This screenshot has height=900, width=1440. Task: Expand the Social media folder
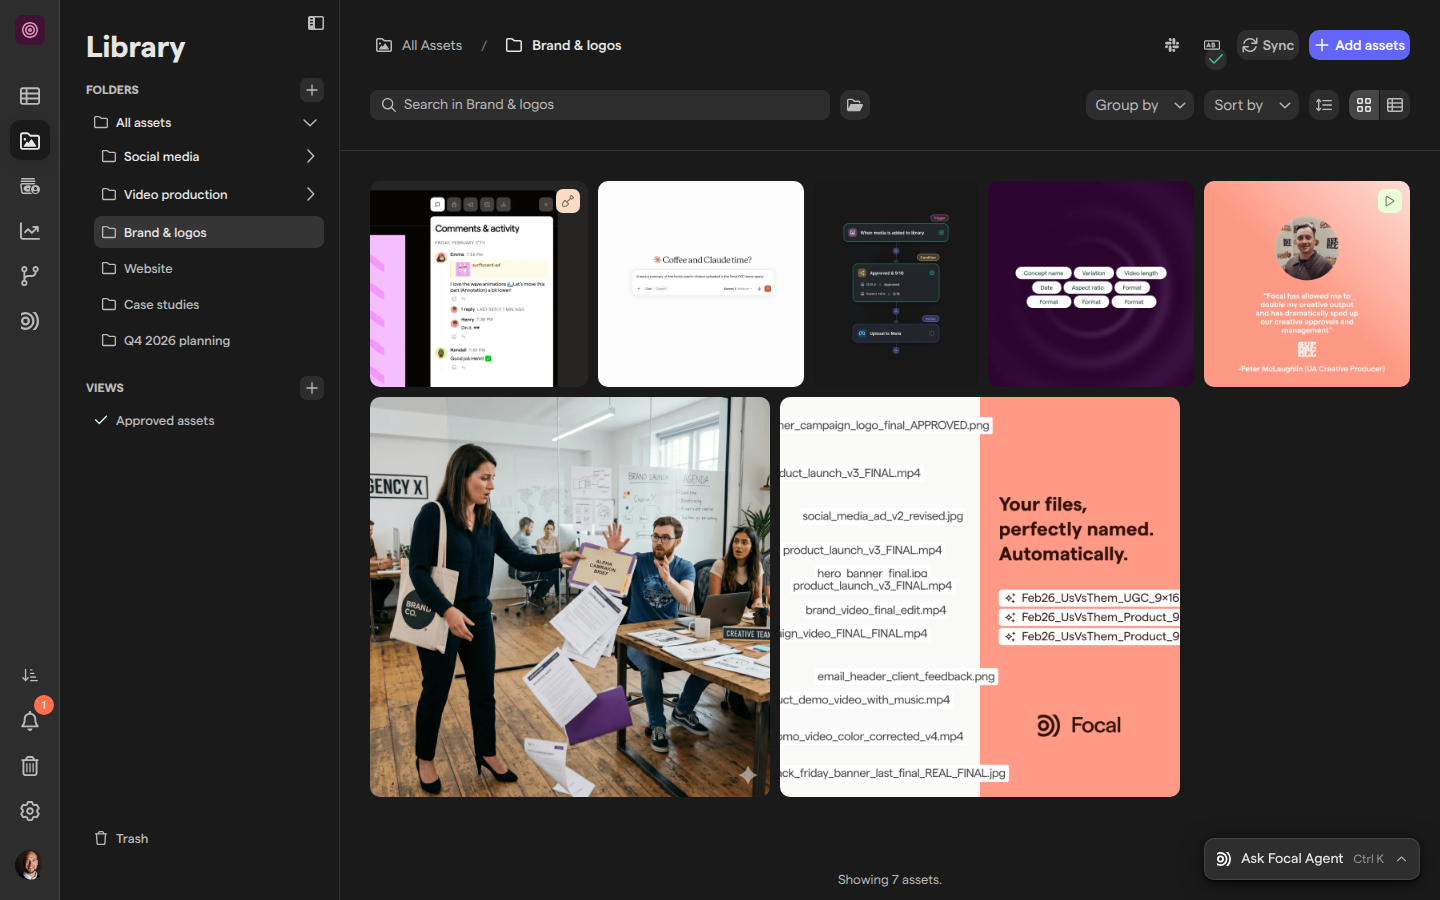pyautogui.click(x=310, y=157)
